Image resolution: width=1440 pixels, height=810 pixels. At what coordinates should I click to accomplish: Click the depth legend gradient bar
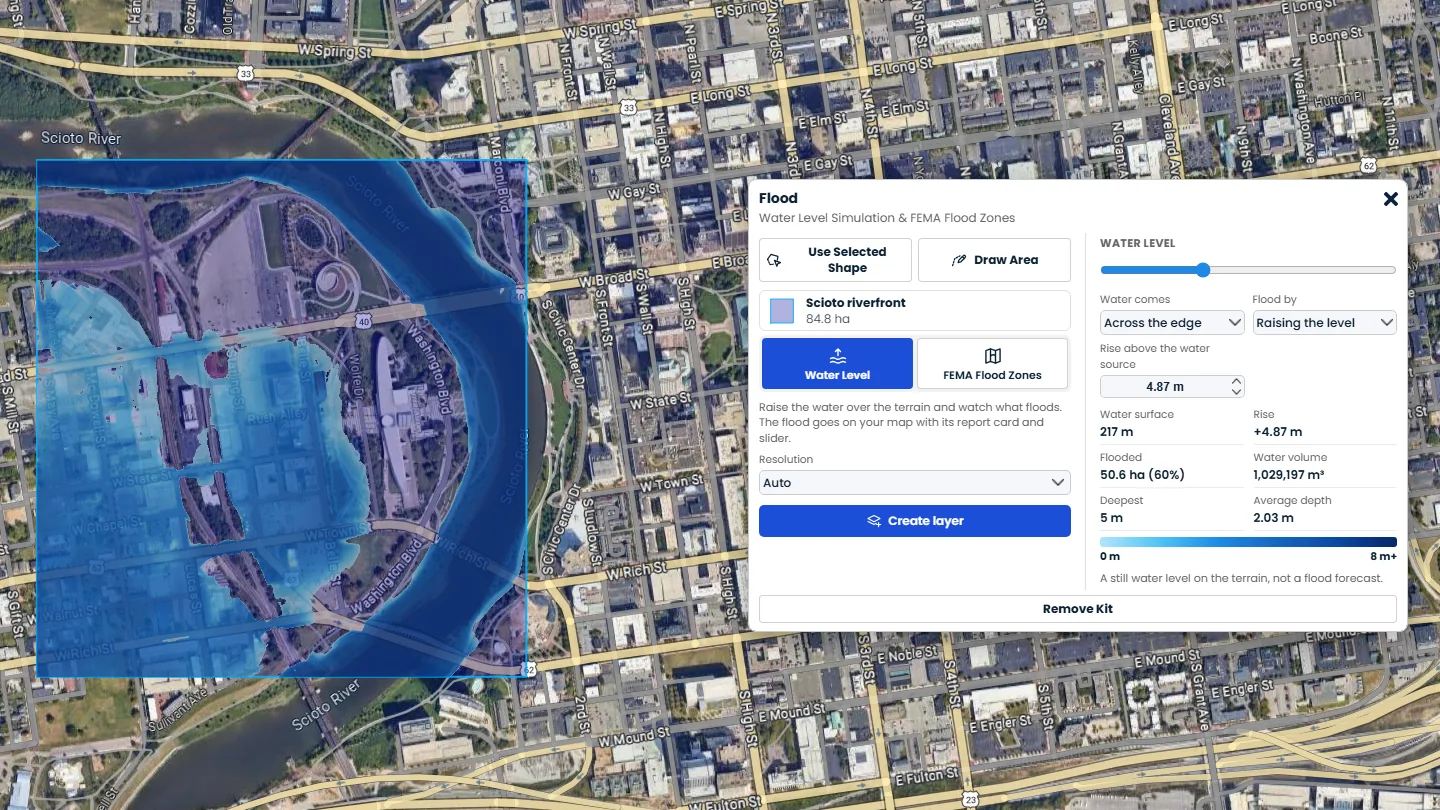pyautogui.click(x=1248, y=542)
